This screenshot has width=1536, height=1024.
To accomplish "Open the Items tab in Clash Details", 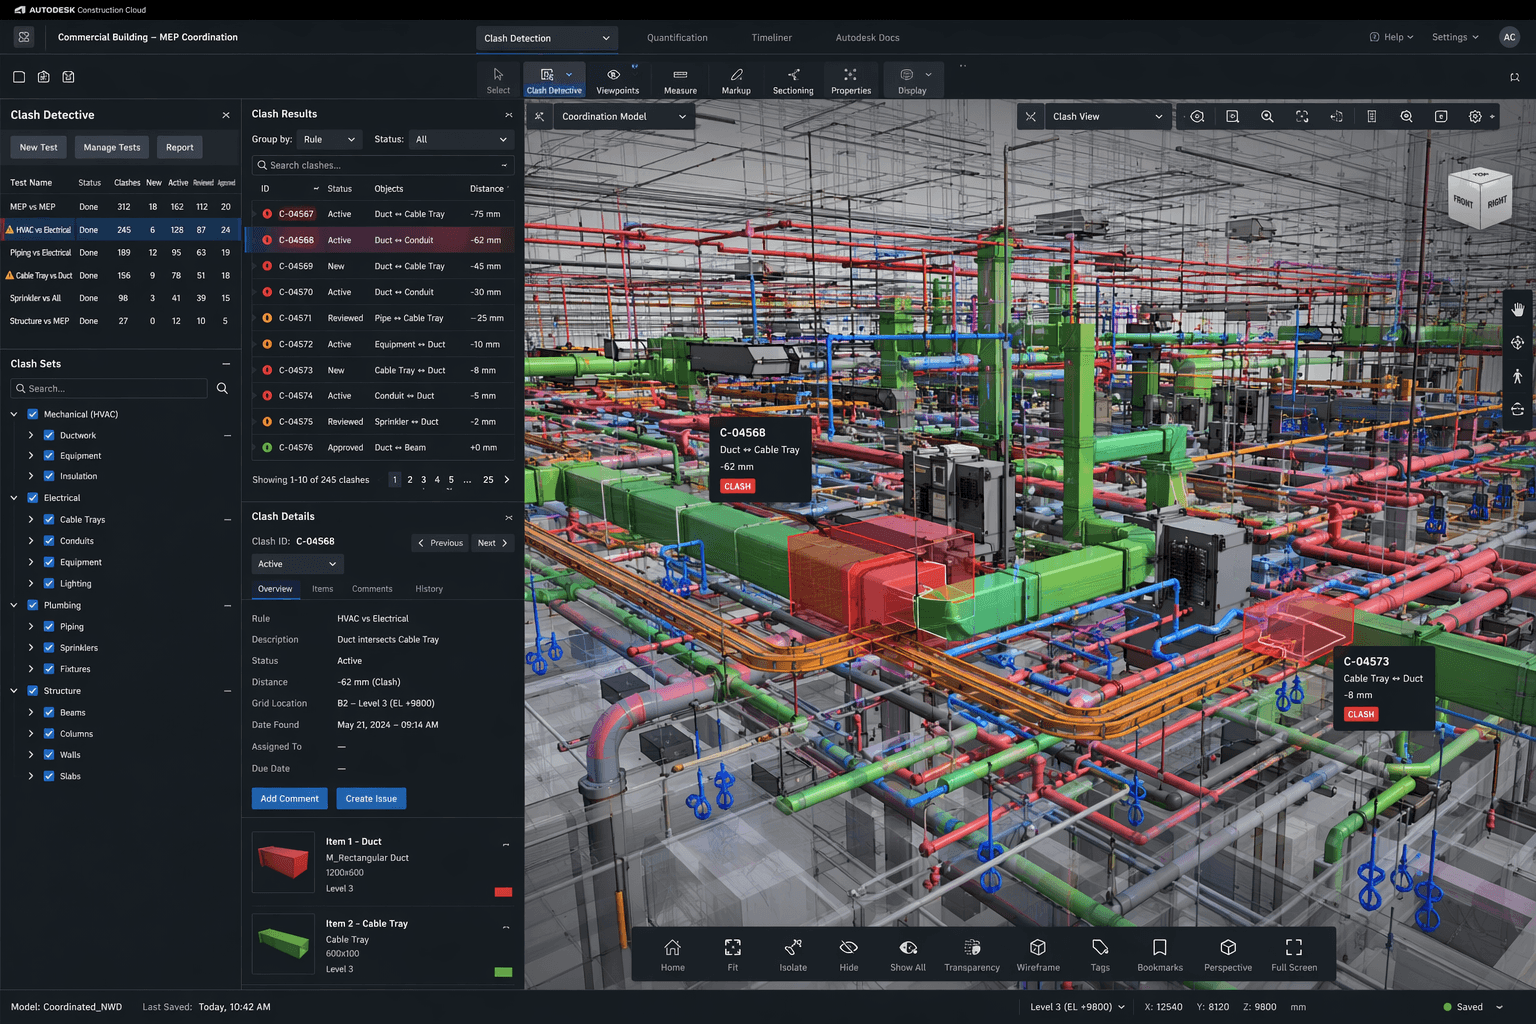I will pos(322,589).
